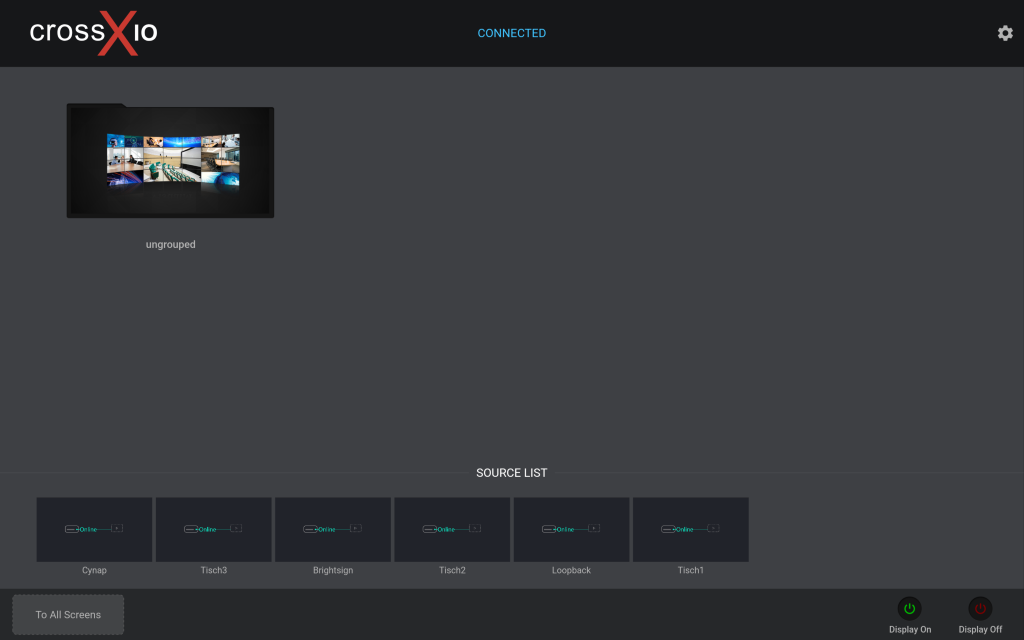Image resolution: width=1024 pixels, height=640 pixels.
Task: Click the SOURCE LIST header
Action: [x=511, y=473]
